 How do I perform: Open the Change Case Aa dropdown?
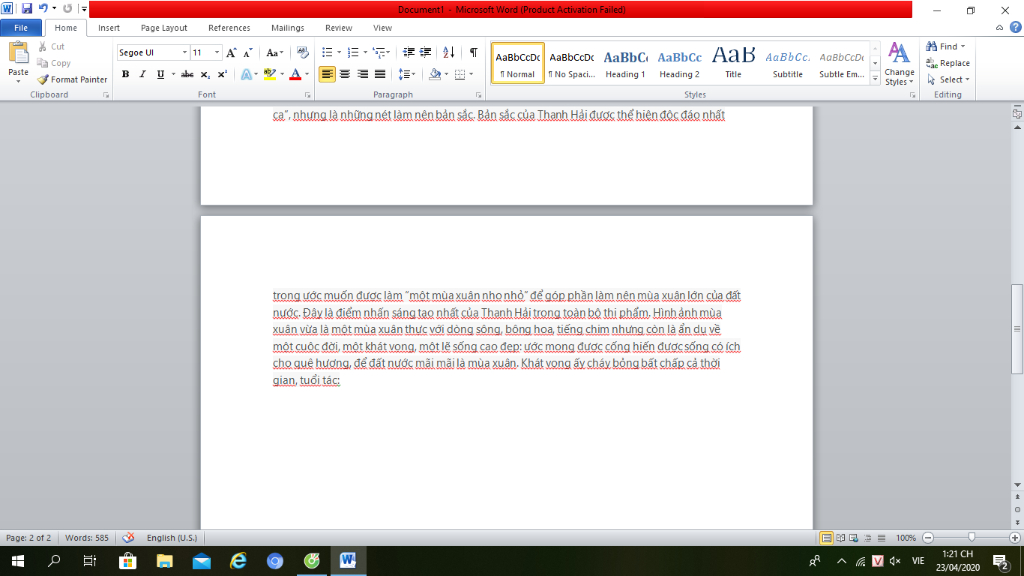[x=275, y=53]
